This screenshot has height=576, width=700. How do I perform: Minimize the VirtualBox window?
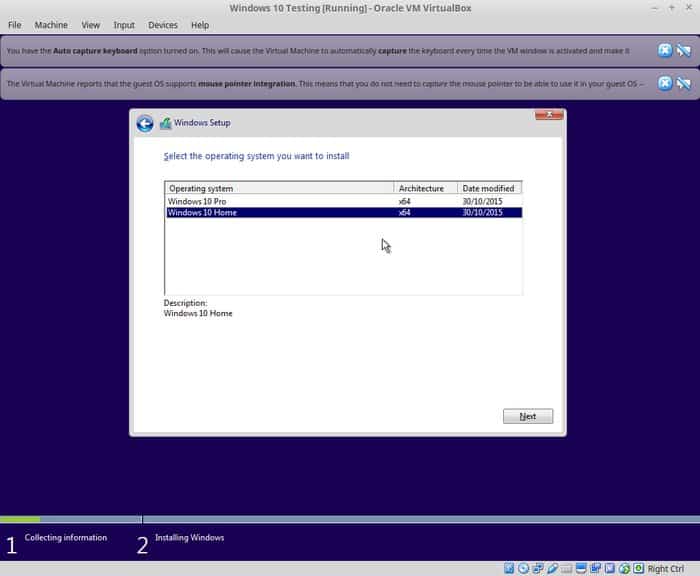pyautogui.click(x=655, y=8)
